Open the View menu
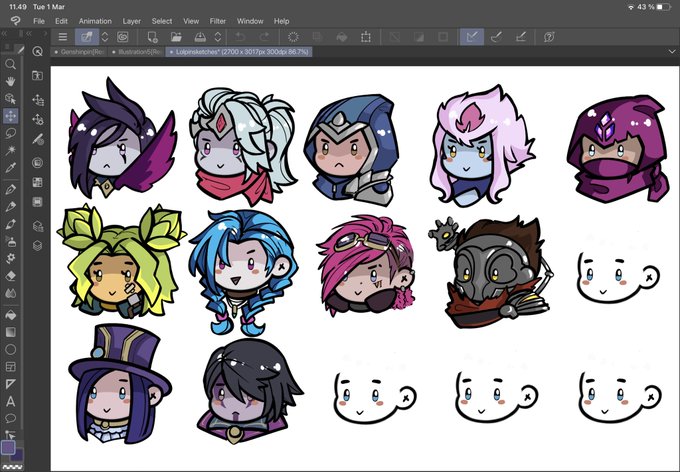Screen dimensions: 680x472 point(191,21)
